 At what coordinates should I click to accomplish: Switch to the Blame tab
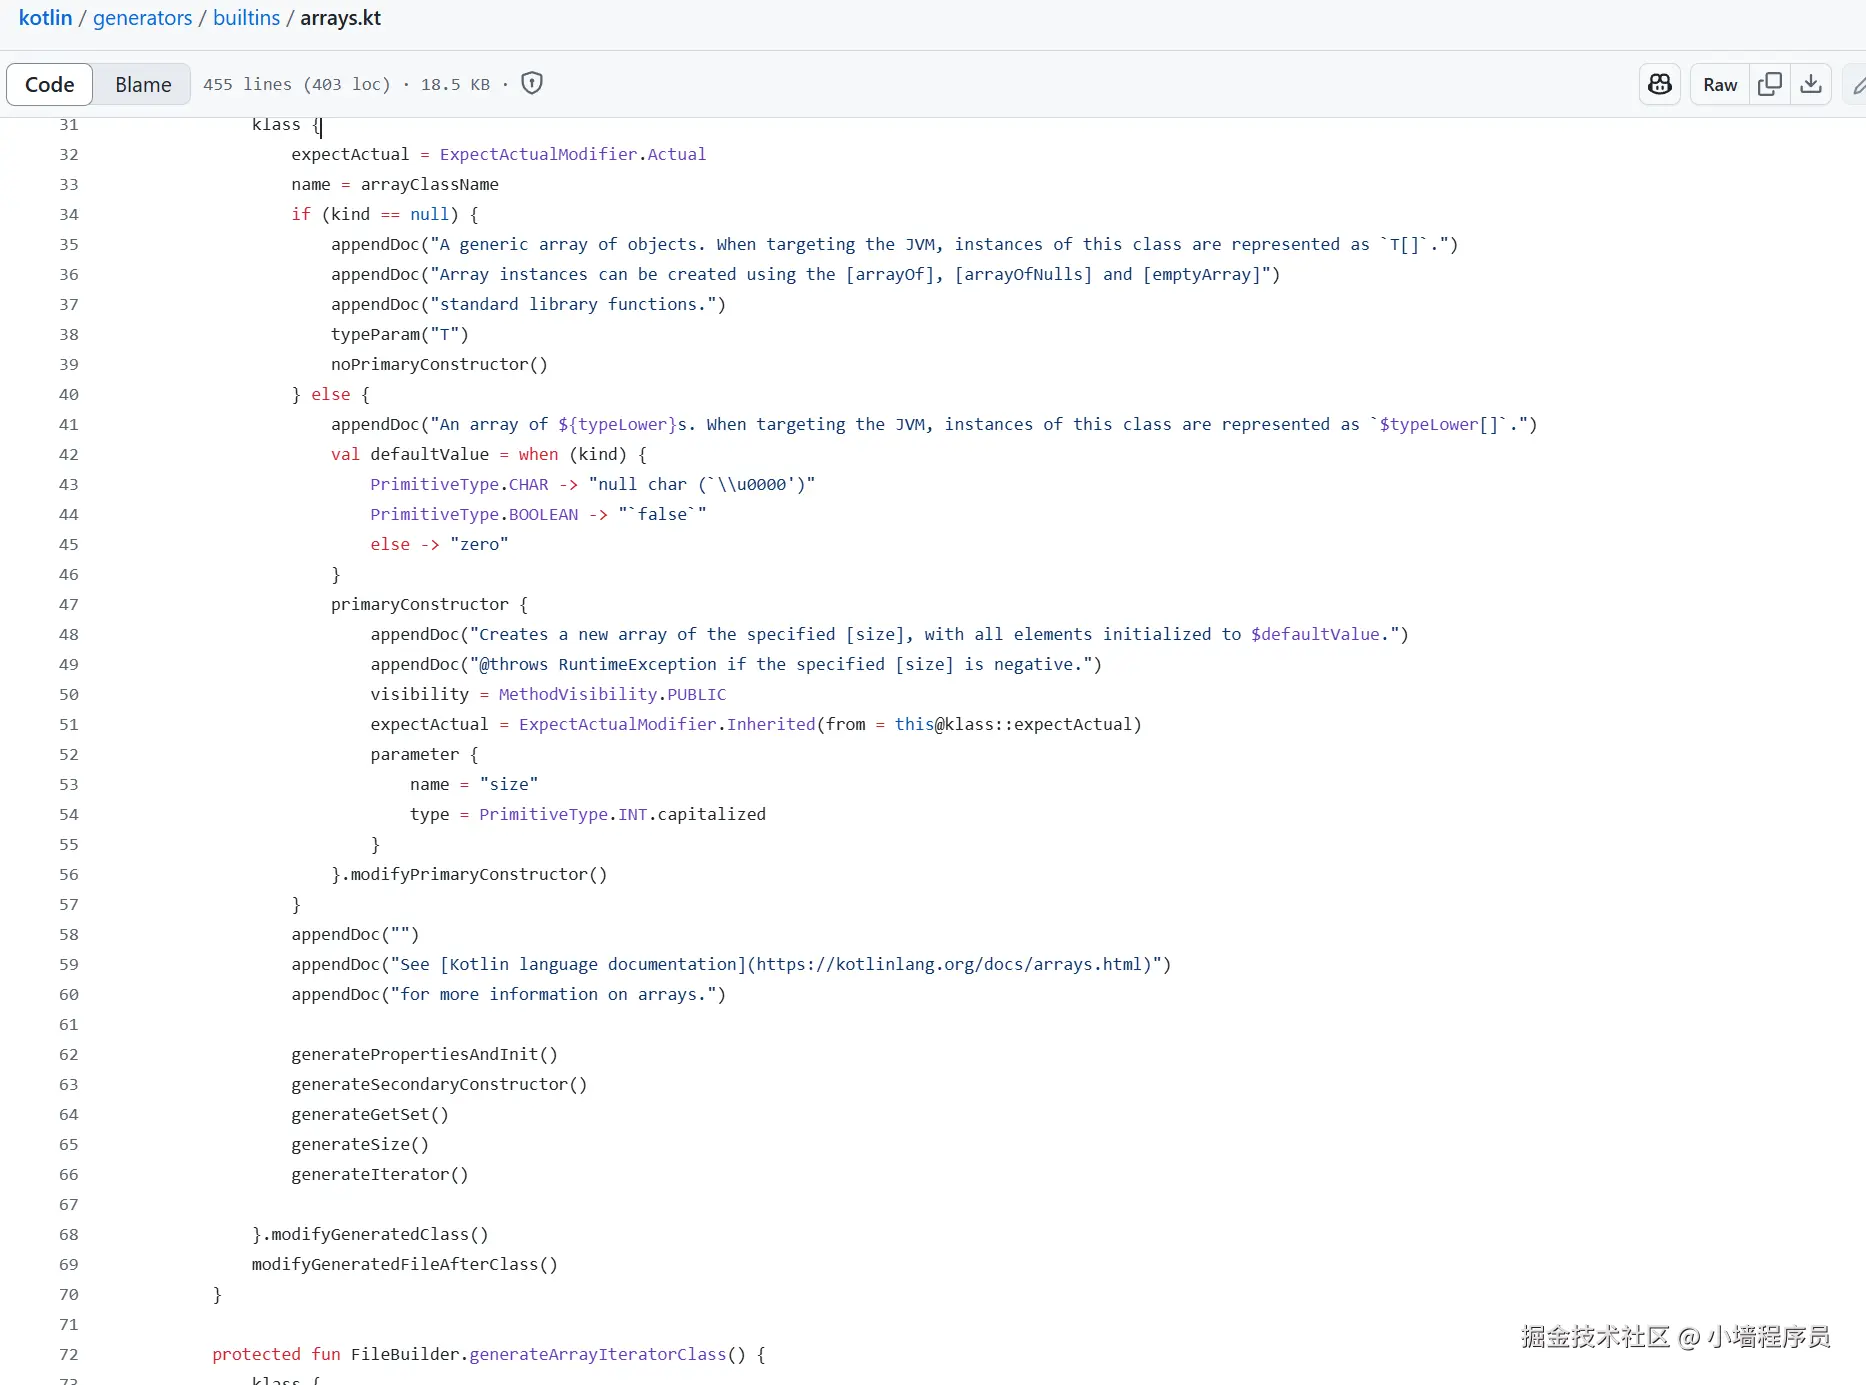click(x=143, y=84)
